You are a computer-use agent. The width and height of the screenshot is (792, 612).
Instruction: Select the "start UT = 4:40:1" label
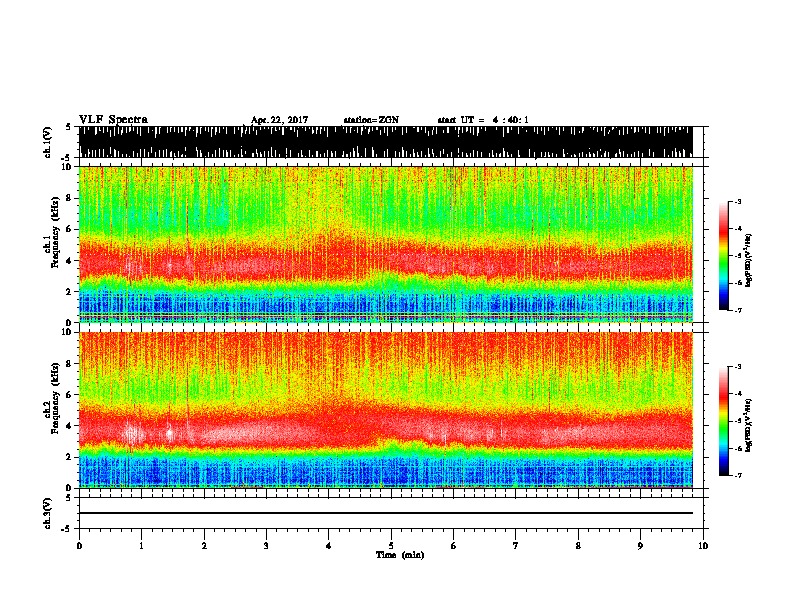(x=483, y=120)
